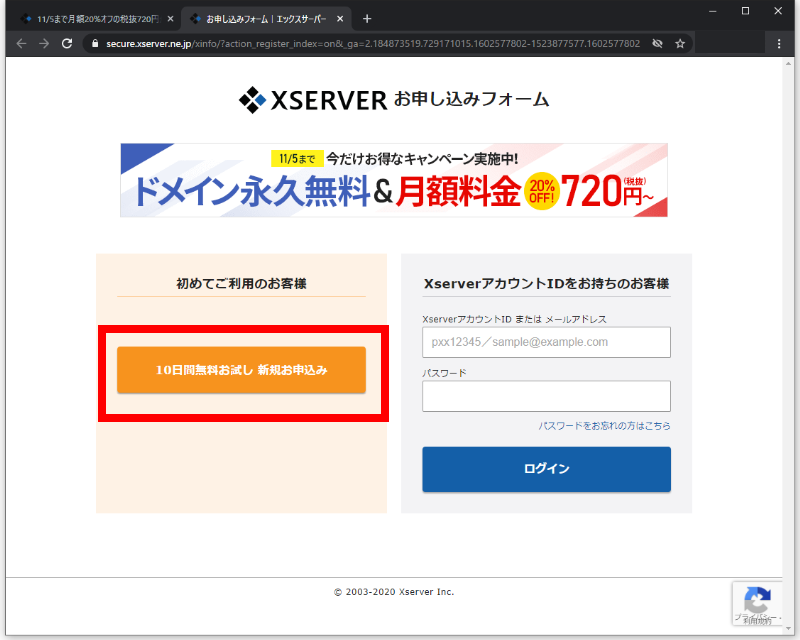Open a new tab with the plus button
The image size is (800, 640).
tap(367, 19)
